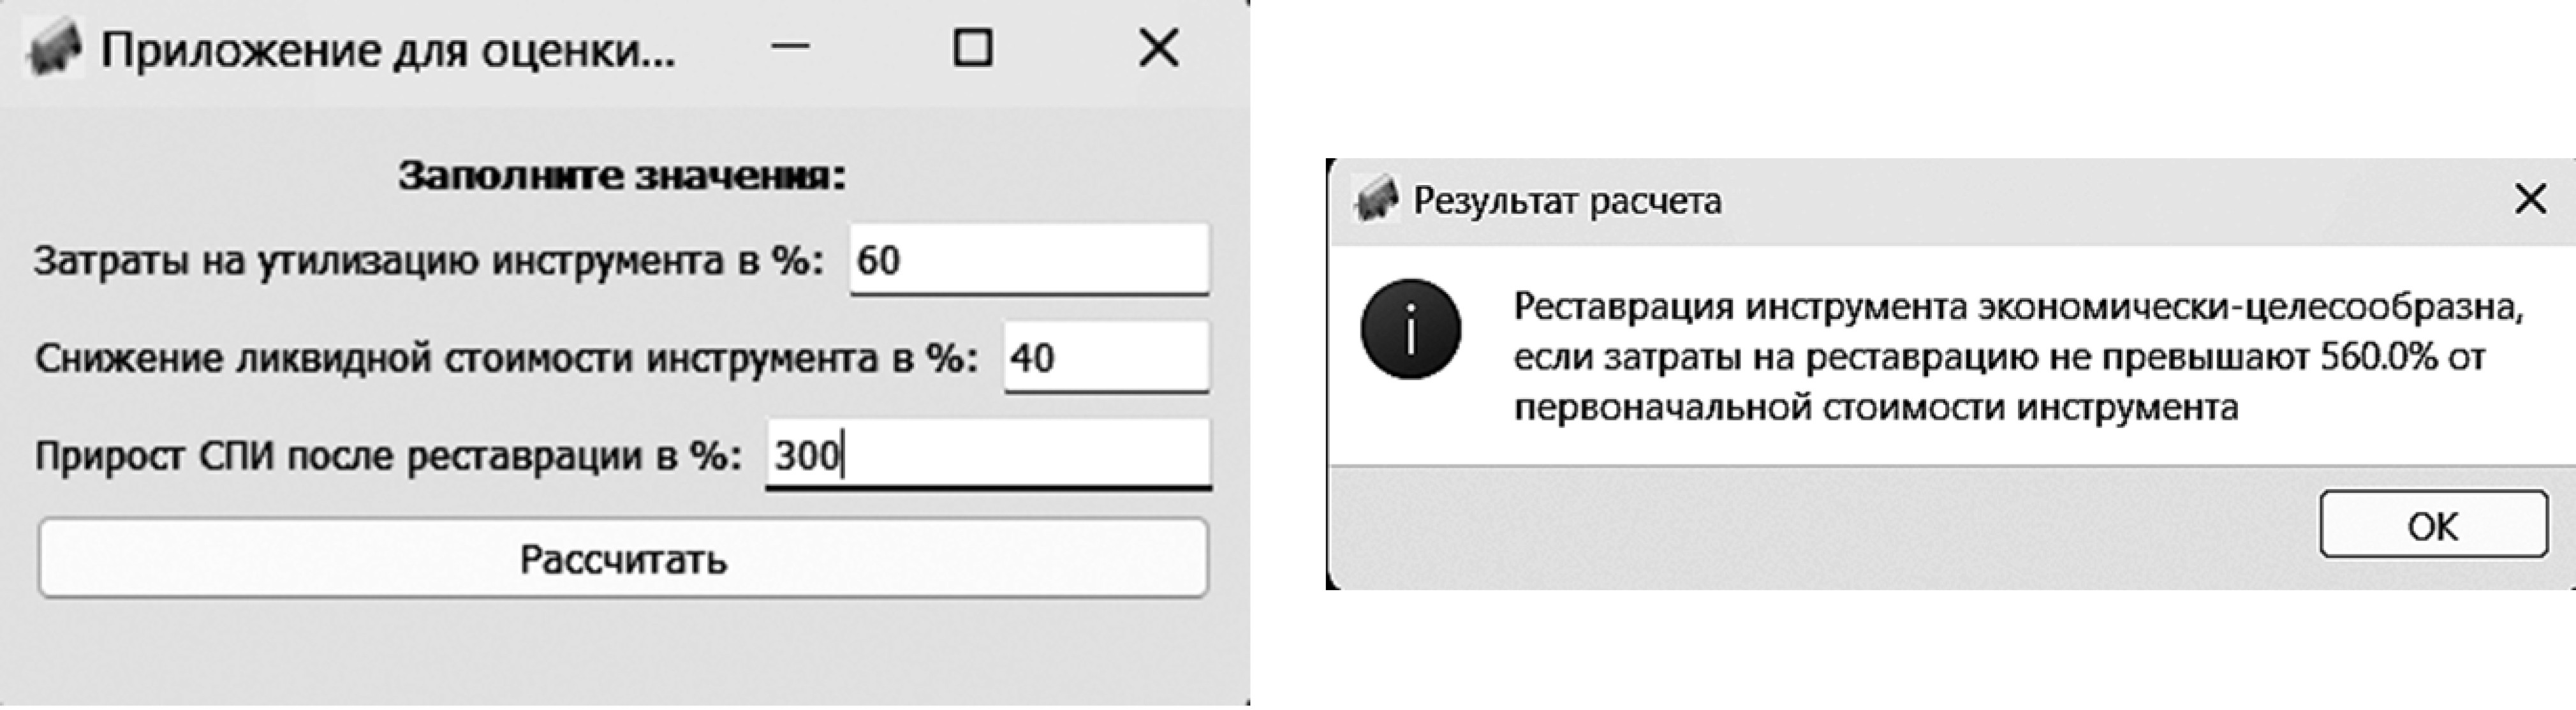The width and height of the screenshot is (2576, 710).
Task: Click the "Результат расчета" dialog title
Action: pyautogui.click(x=1567, y=201)
